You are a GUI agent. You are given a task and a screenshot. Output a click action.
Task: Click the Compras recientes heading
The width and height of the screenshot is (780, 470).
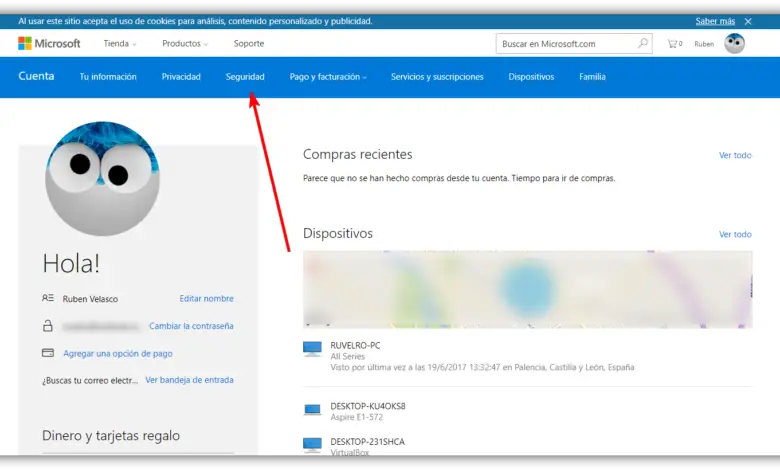click(x=358, y=154)
